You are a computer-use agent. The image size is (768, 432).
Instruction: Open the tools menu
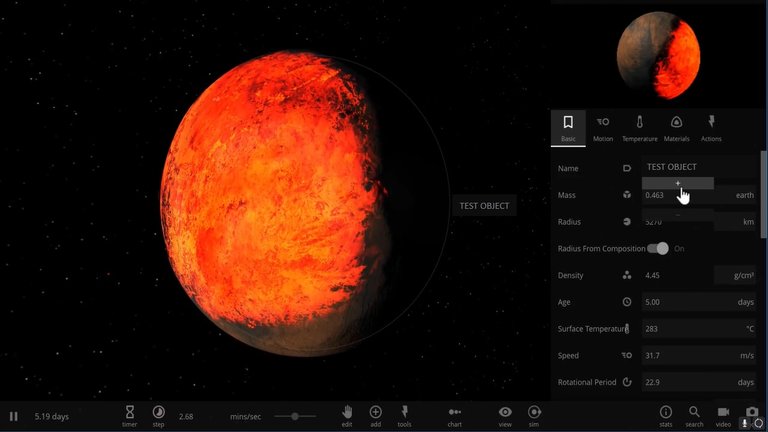click(405, 416)
